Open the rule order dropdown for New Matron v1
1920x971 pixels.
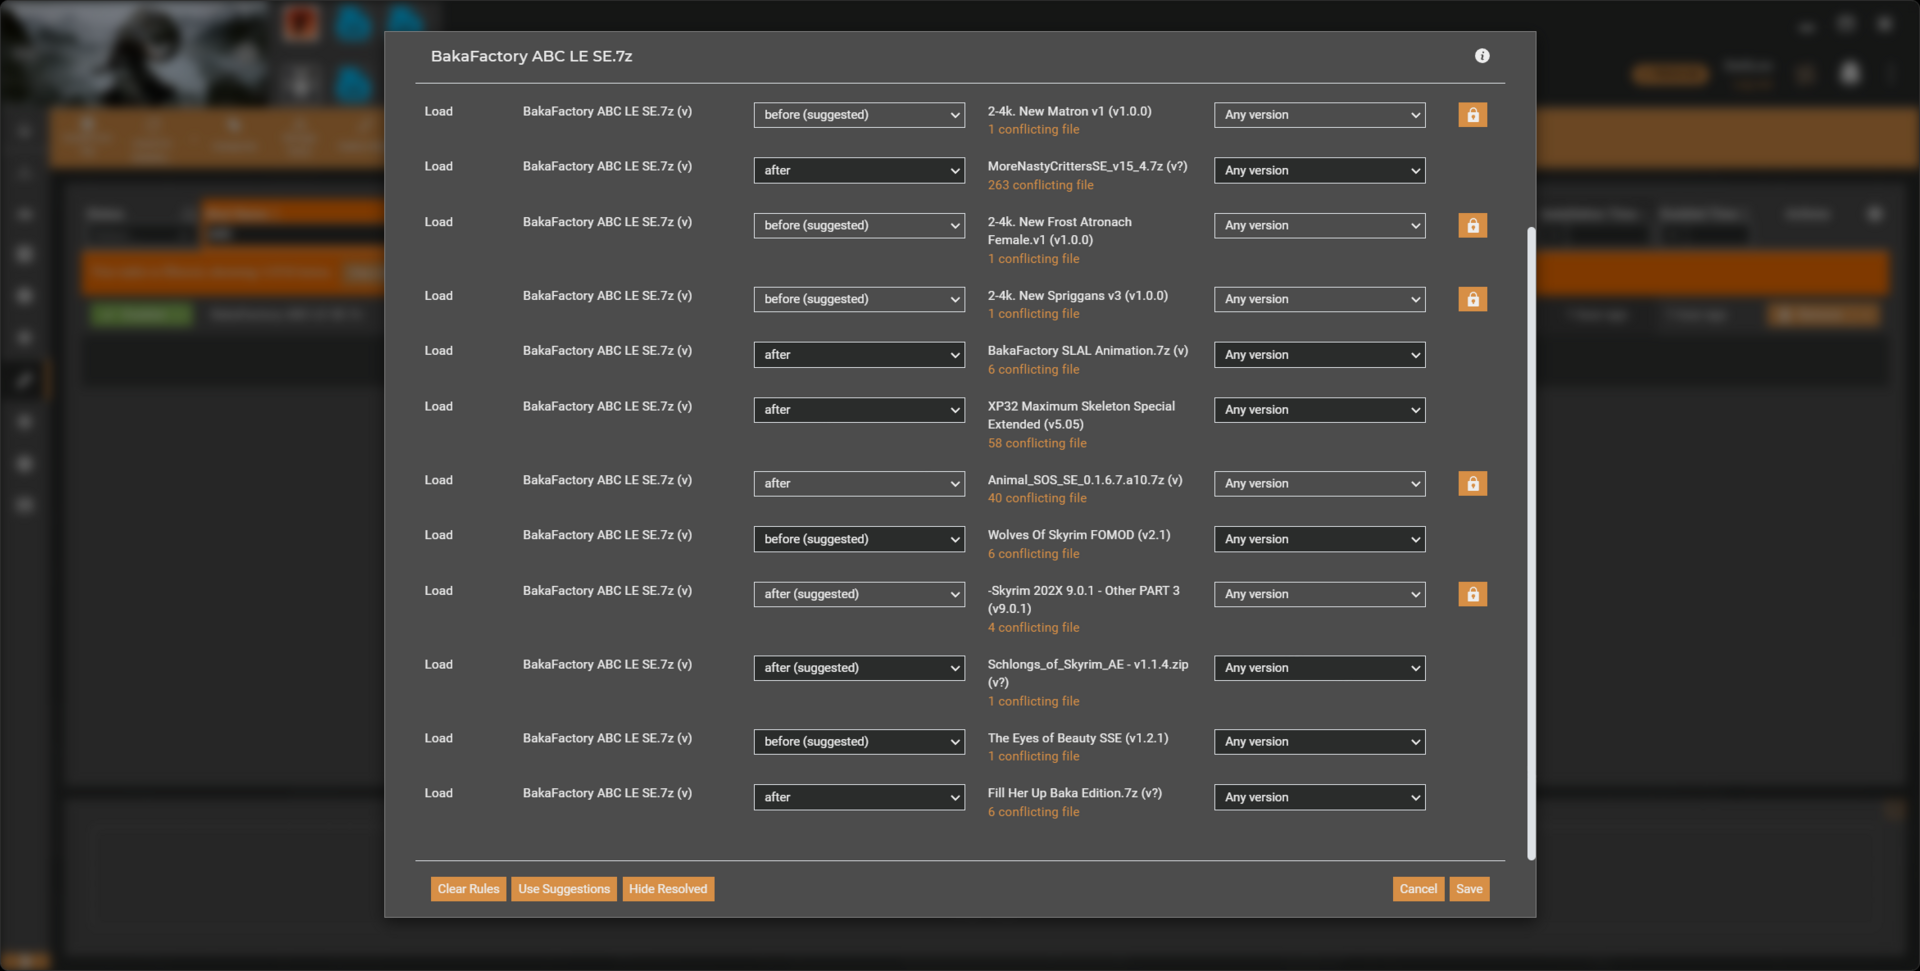pos(859,115)
